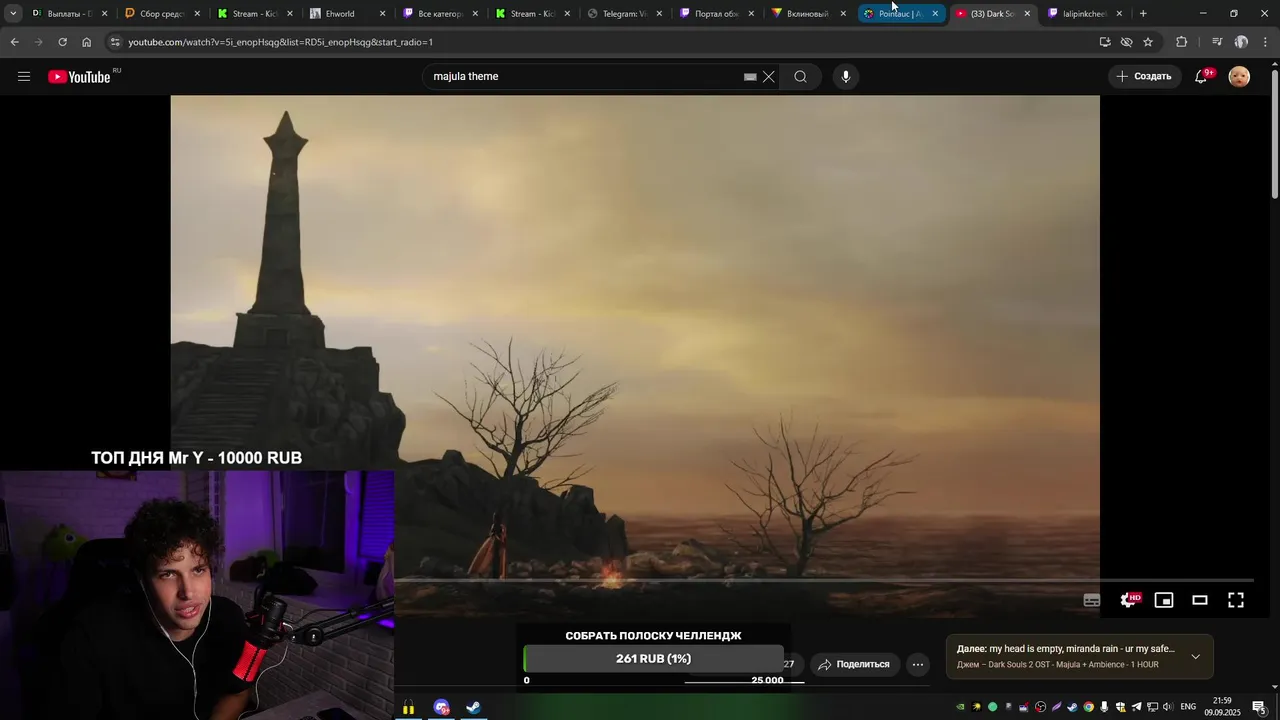Open video player settings gear

(x=1129, y=600)
